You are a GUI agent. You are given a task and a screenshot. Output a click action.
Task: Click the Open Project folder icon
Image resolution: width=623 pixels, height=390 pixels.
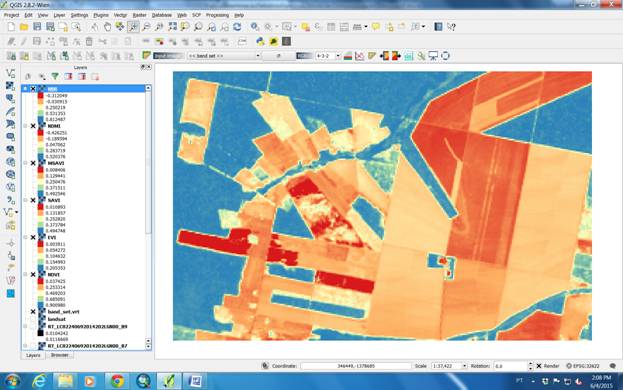click(24, 27)
